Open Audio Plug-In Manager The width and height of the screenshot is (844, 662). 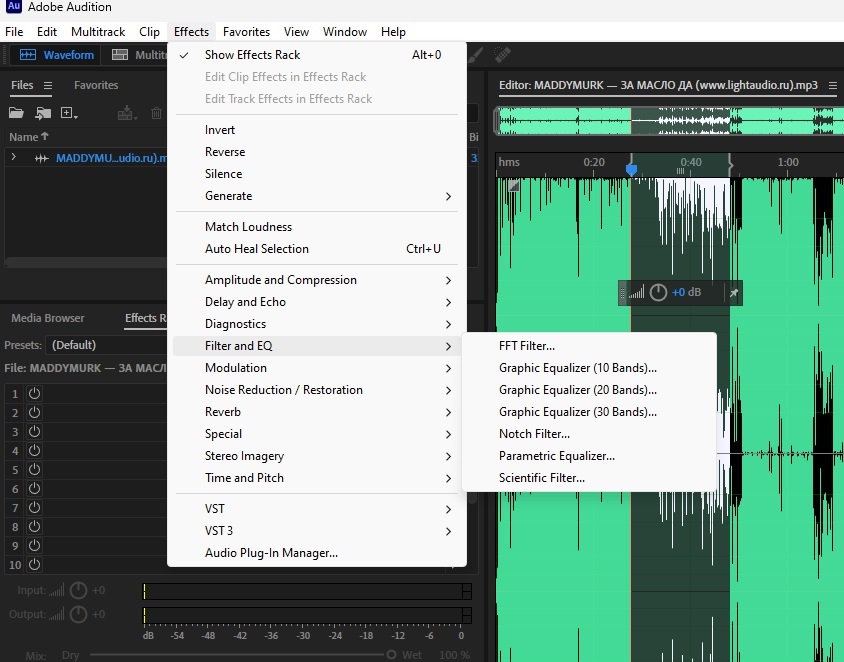(271, 553)
